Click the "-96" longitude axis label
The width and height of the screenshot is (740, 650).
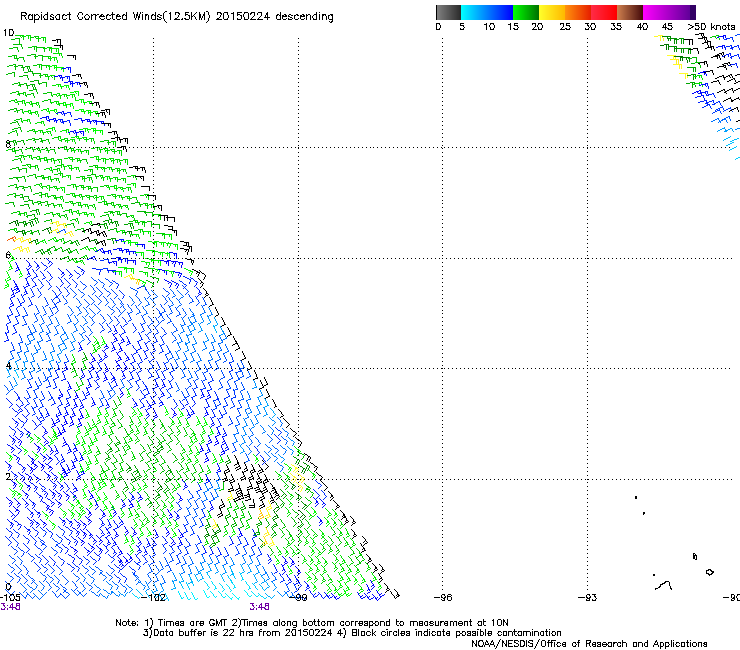tap(443, 597)
